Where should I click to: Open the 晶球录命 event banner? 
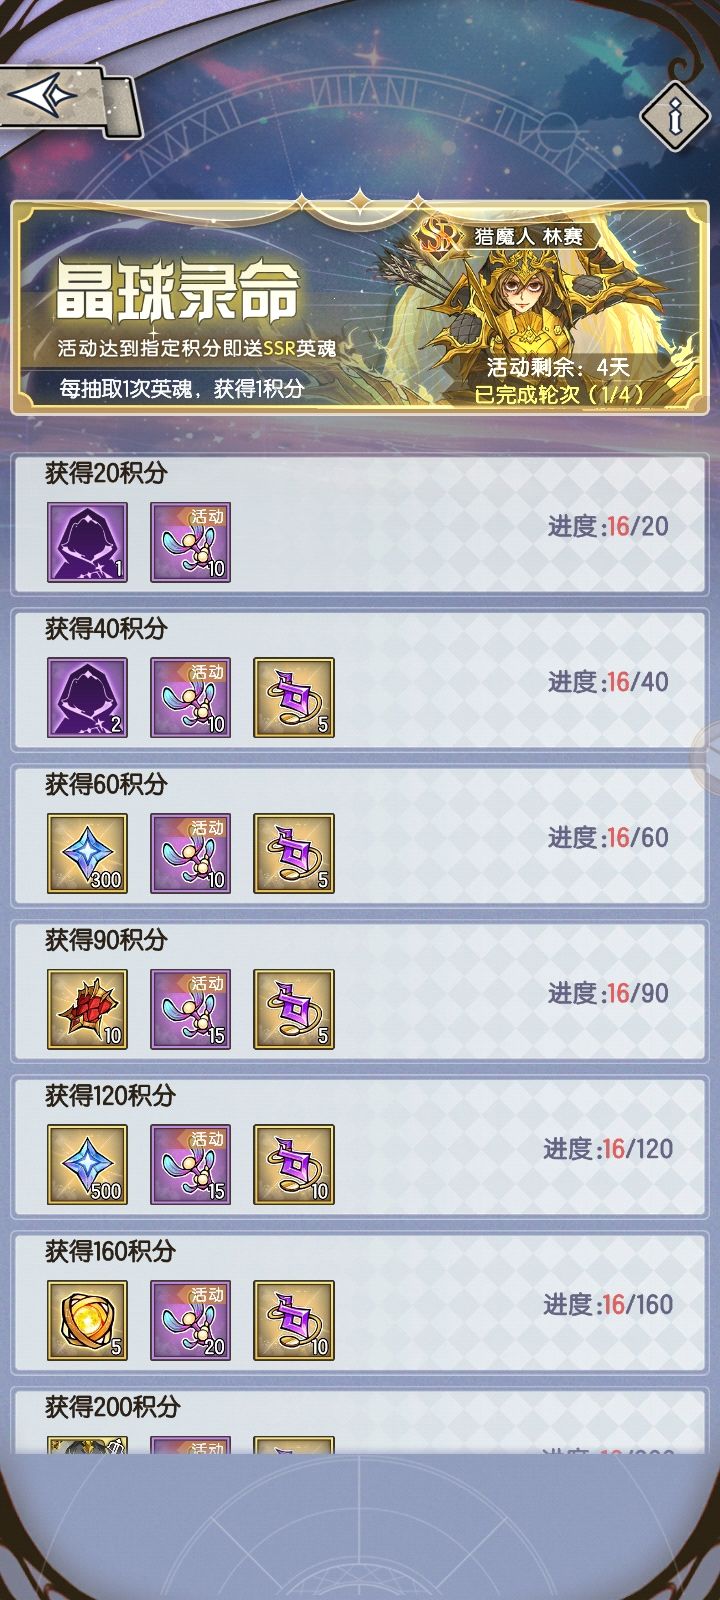pos(360,308)
